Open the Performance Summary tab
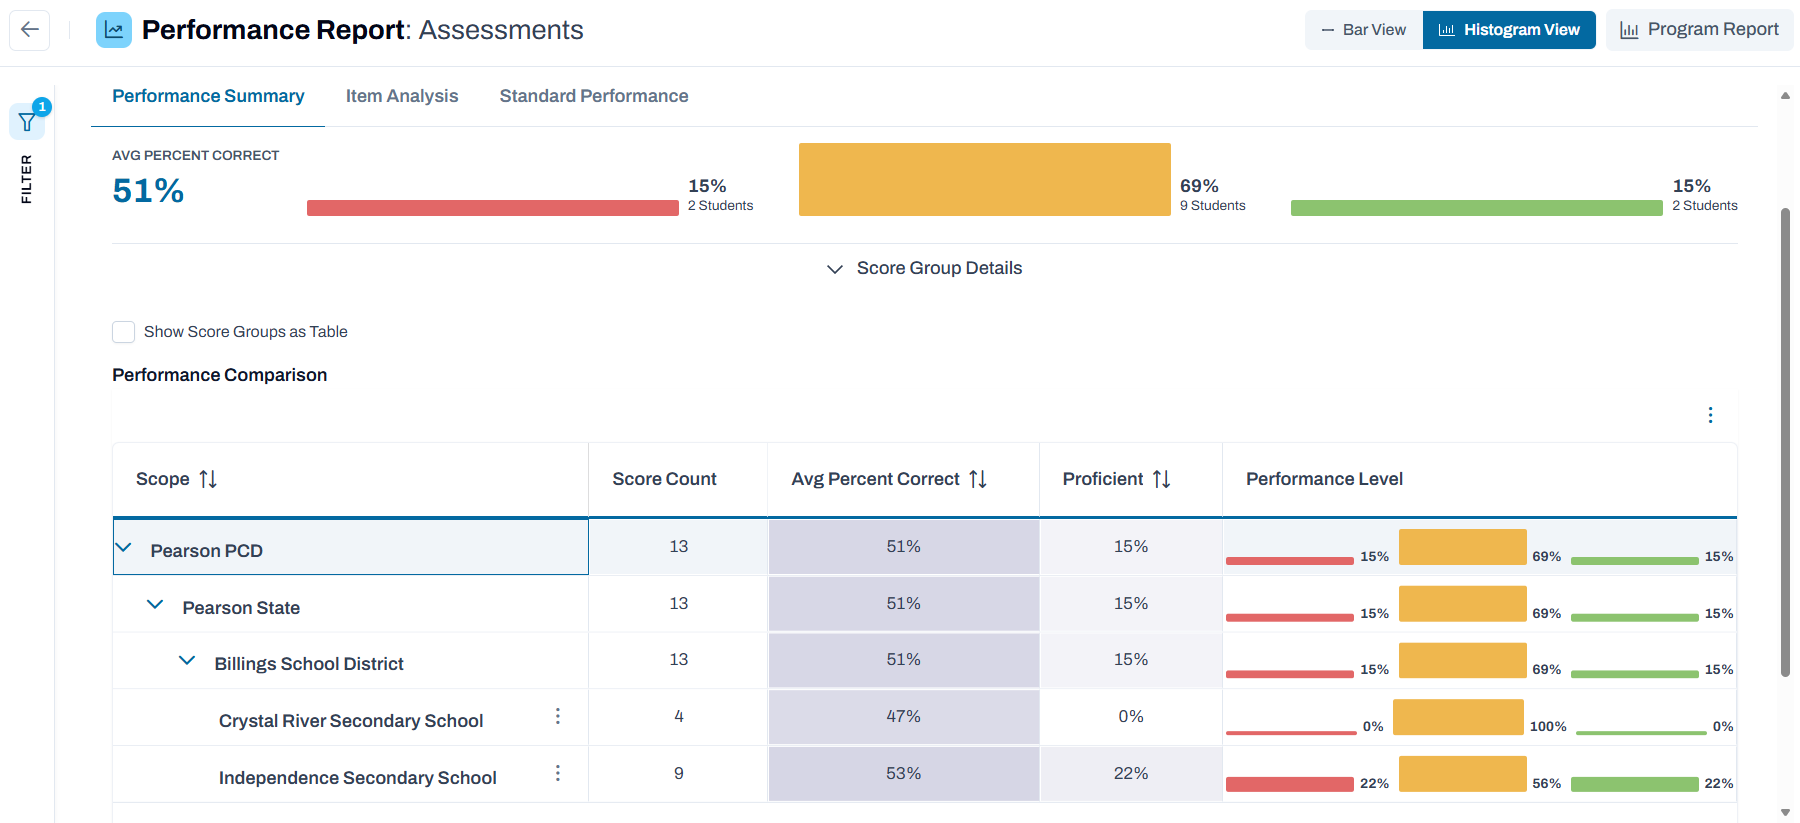 point(208,96)
